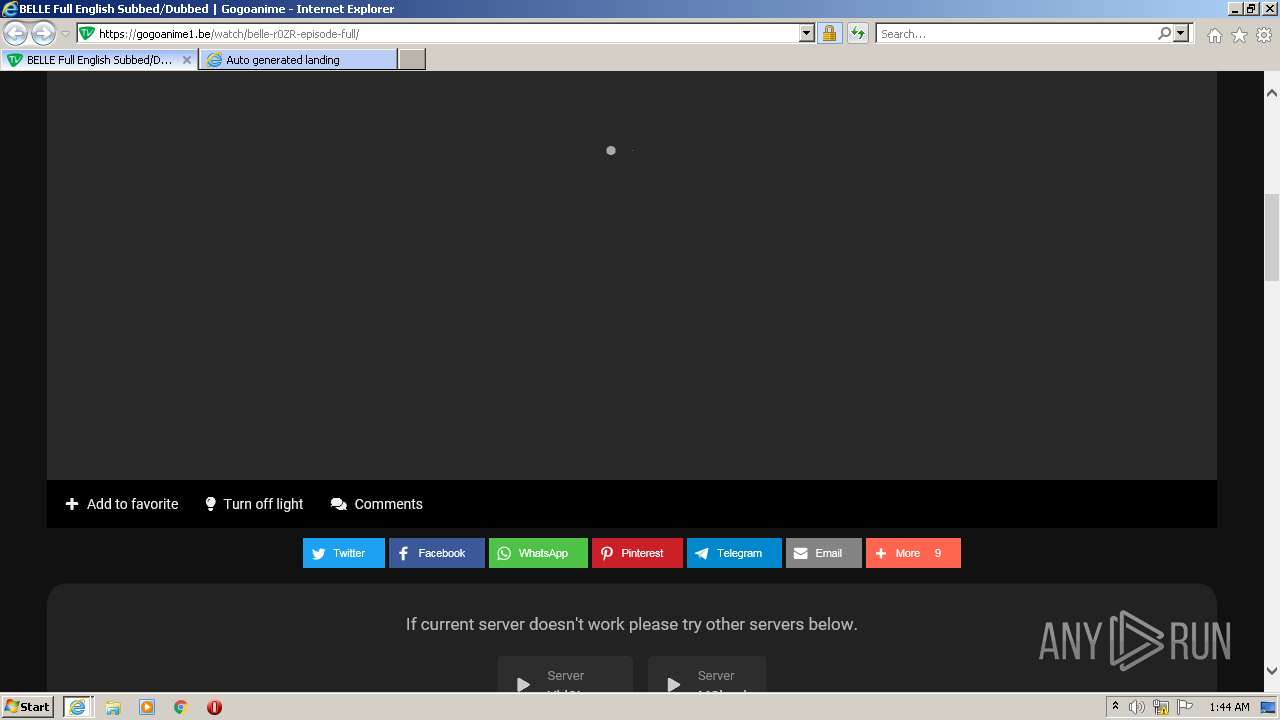1280x720 pixels.
Task: Click the lightbulb icon
Action: pyautogui.click(x=210, y=504)
